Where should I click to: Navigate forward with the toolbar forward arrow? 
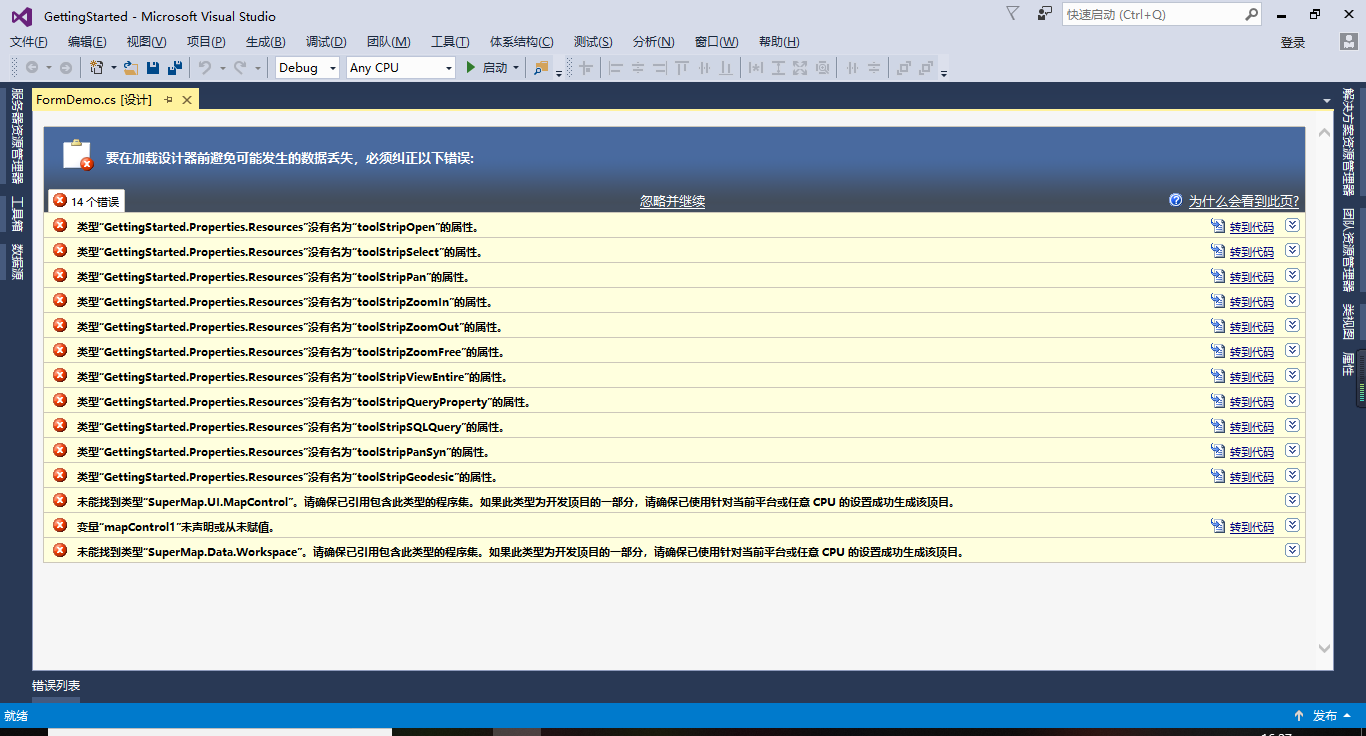click(65, 68)
